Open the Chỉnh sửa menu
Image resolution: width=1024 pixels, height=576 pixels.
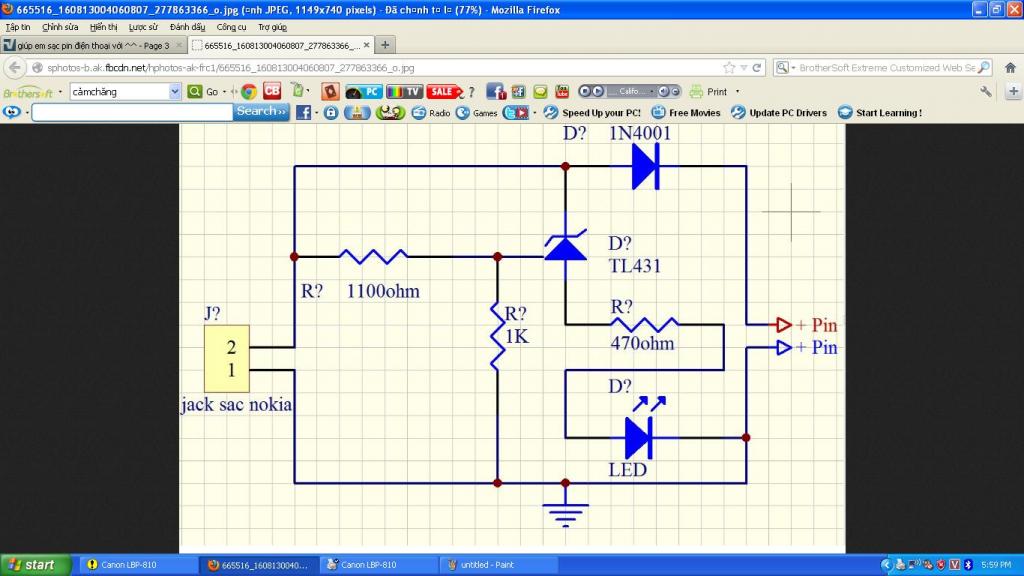click(x=60, y=27)
